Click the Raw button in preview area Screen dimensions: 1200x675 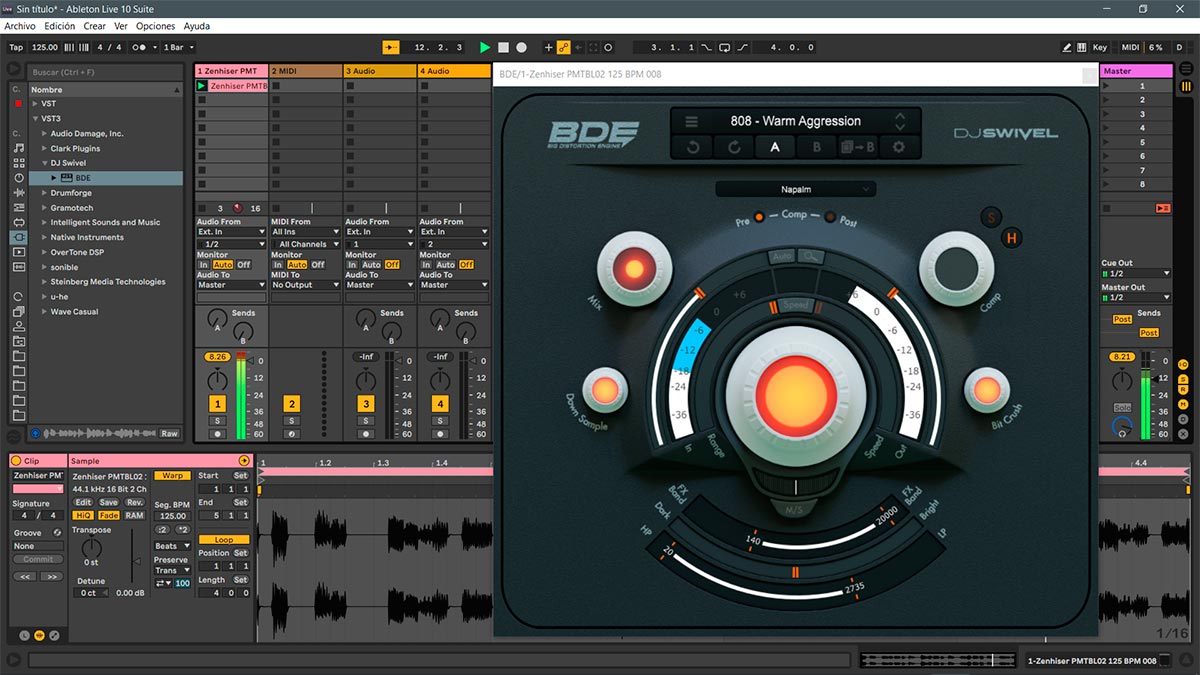(170, 433)
